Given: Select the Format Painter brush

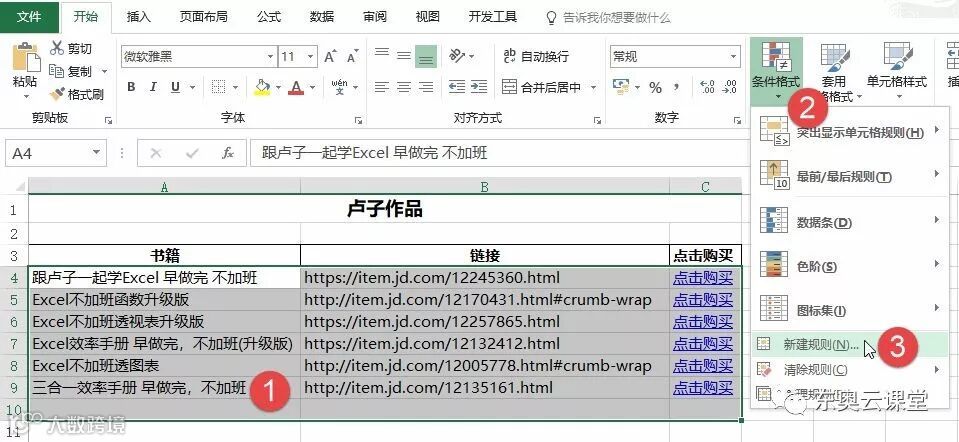Looking at the screenshot, I should tap(57, 94).
